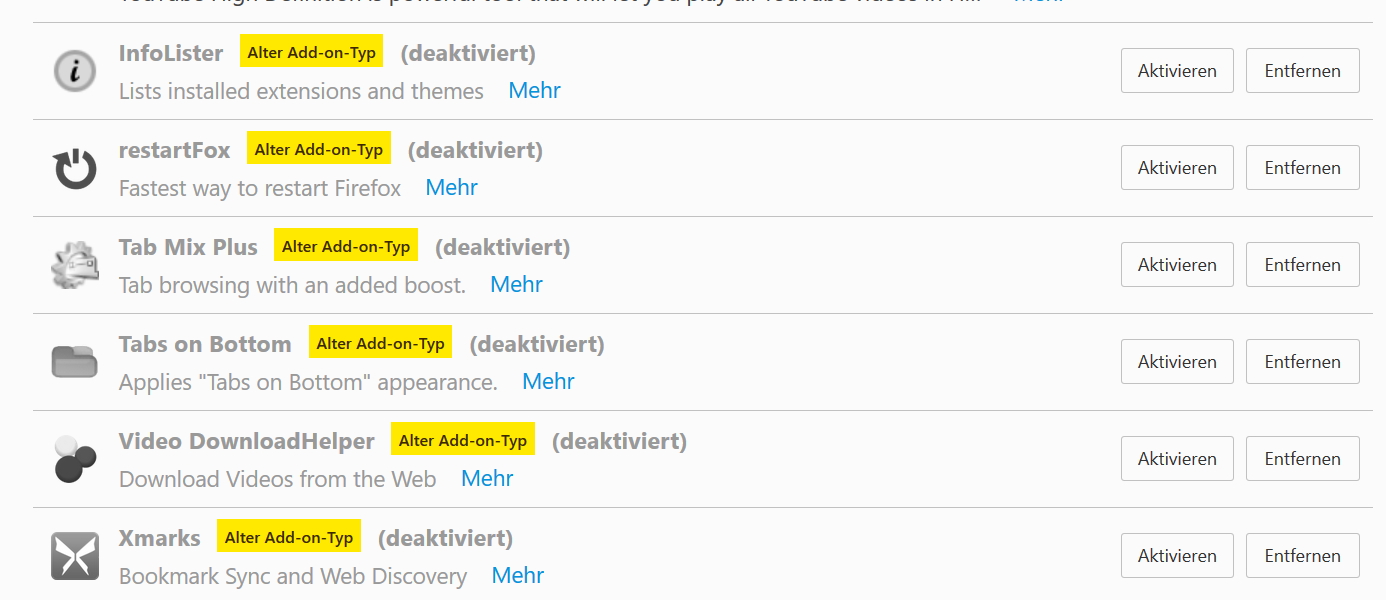Activate the InfoLister add-on

[x=1177, y=71]
